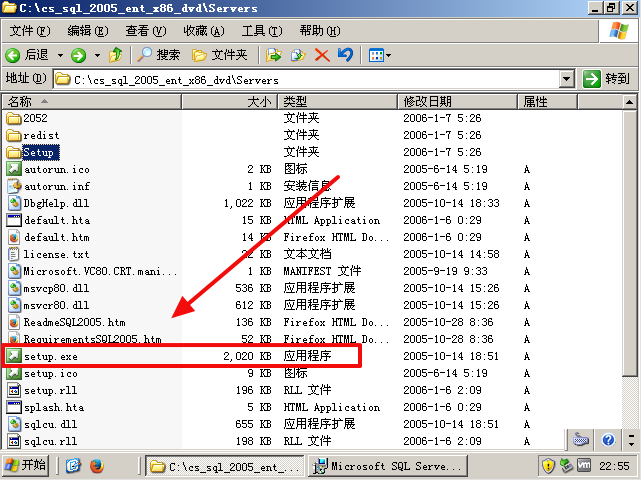Click inside the address bar path field
Screen dimensions: 641x480
(x=307, y=79)
